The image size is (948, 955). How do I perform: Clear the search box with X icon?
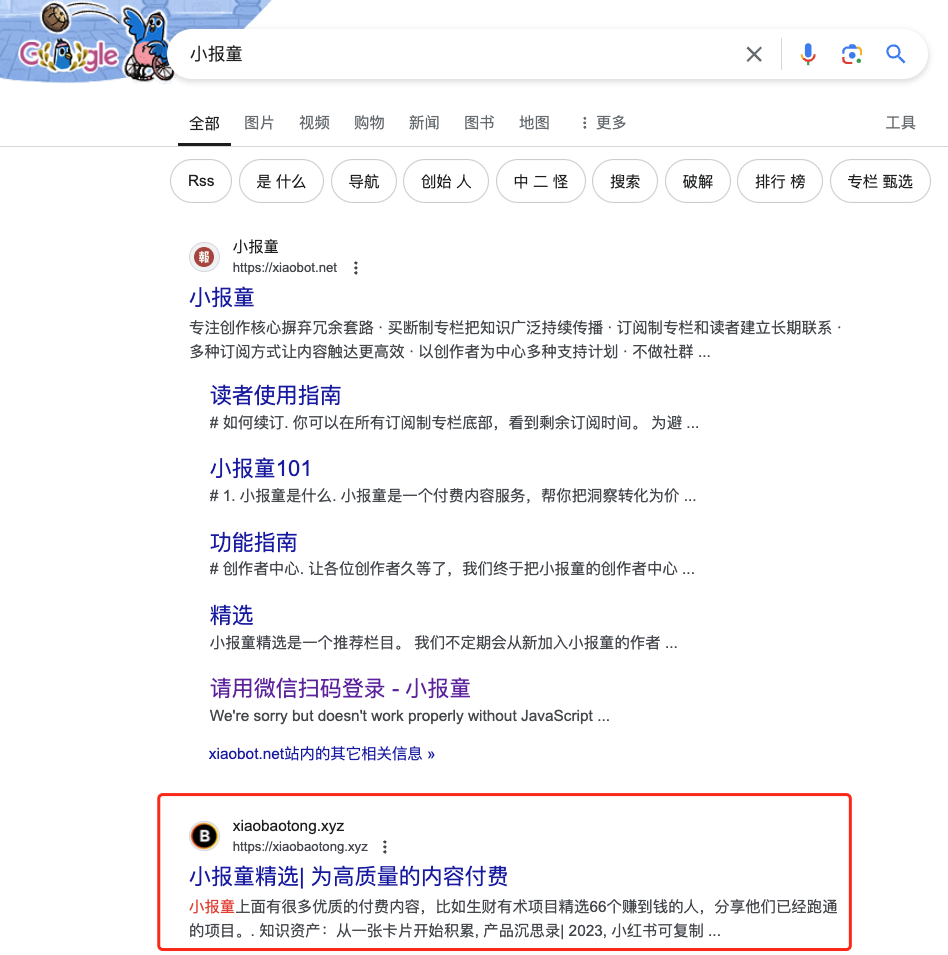(x=754, y=54)
